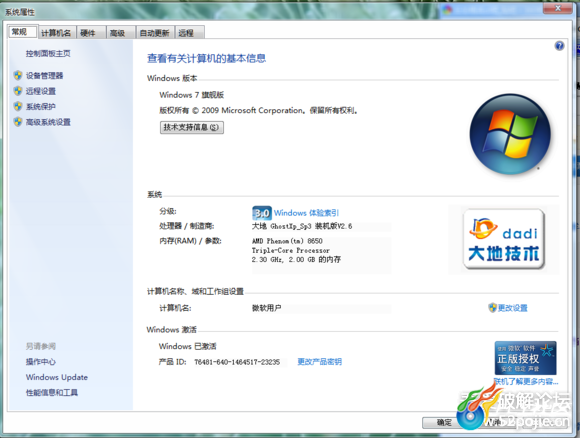
Task: Click processor text AMD Phenom(tm) 8650
Action: point(287,241)
